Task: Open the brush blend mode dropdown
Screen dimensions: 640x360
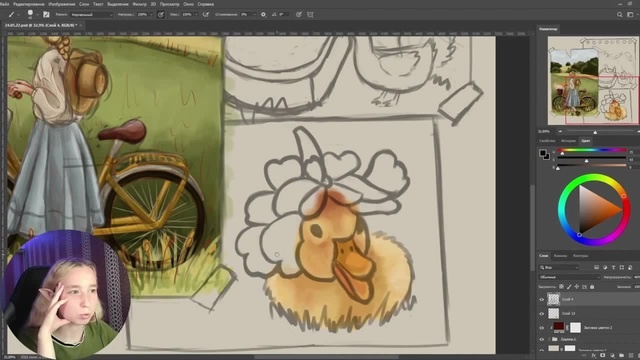Action: coord(91,15)
